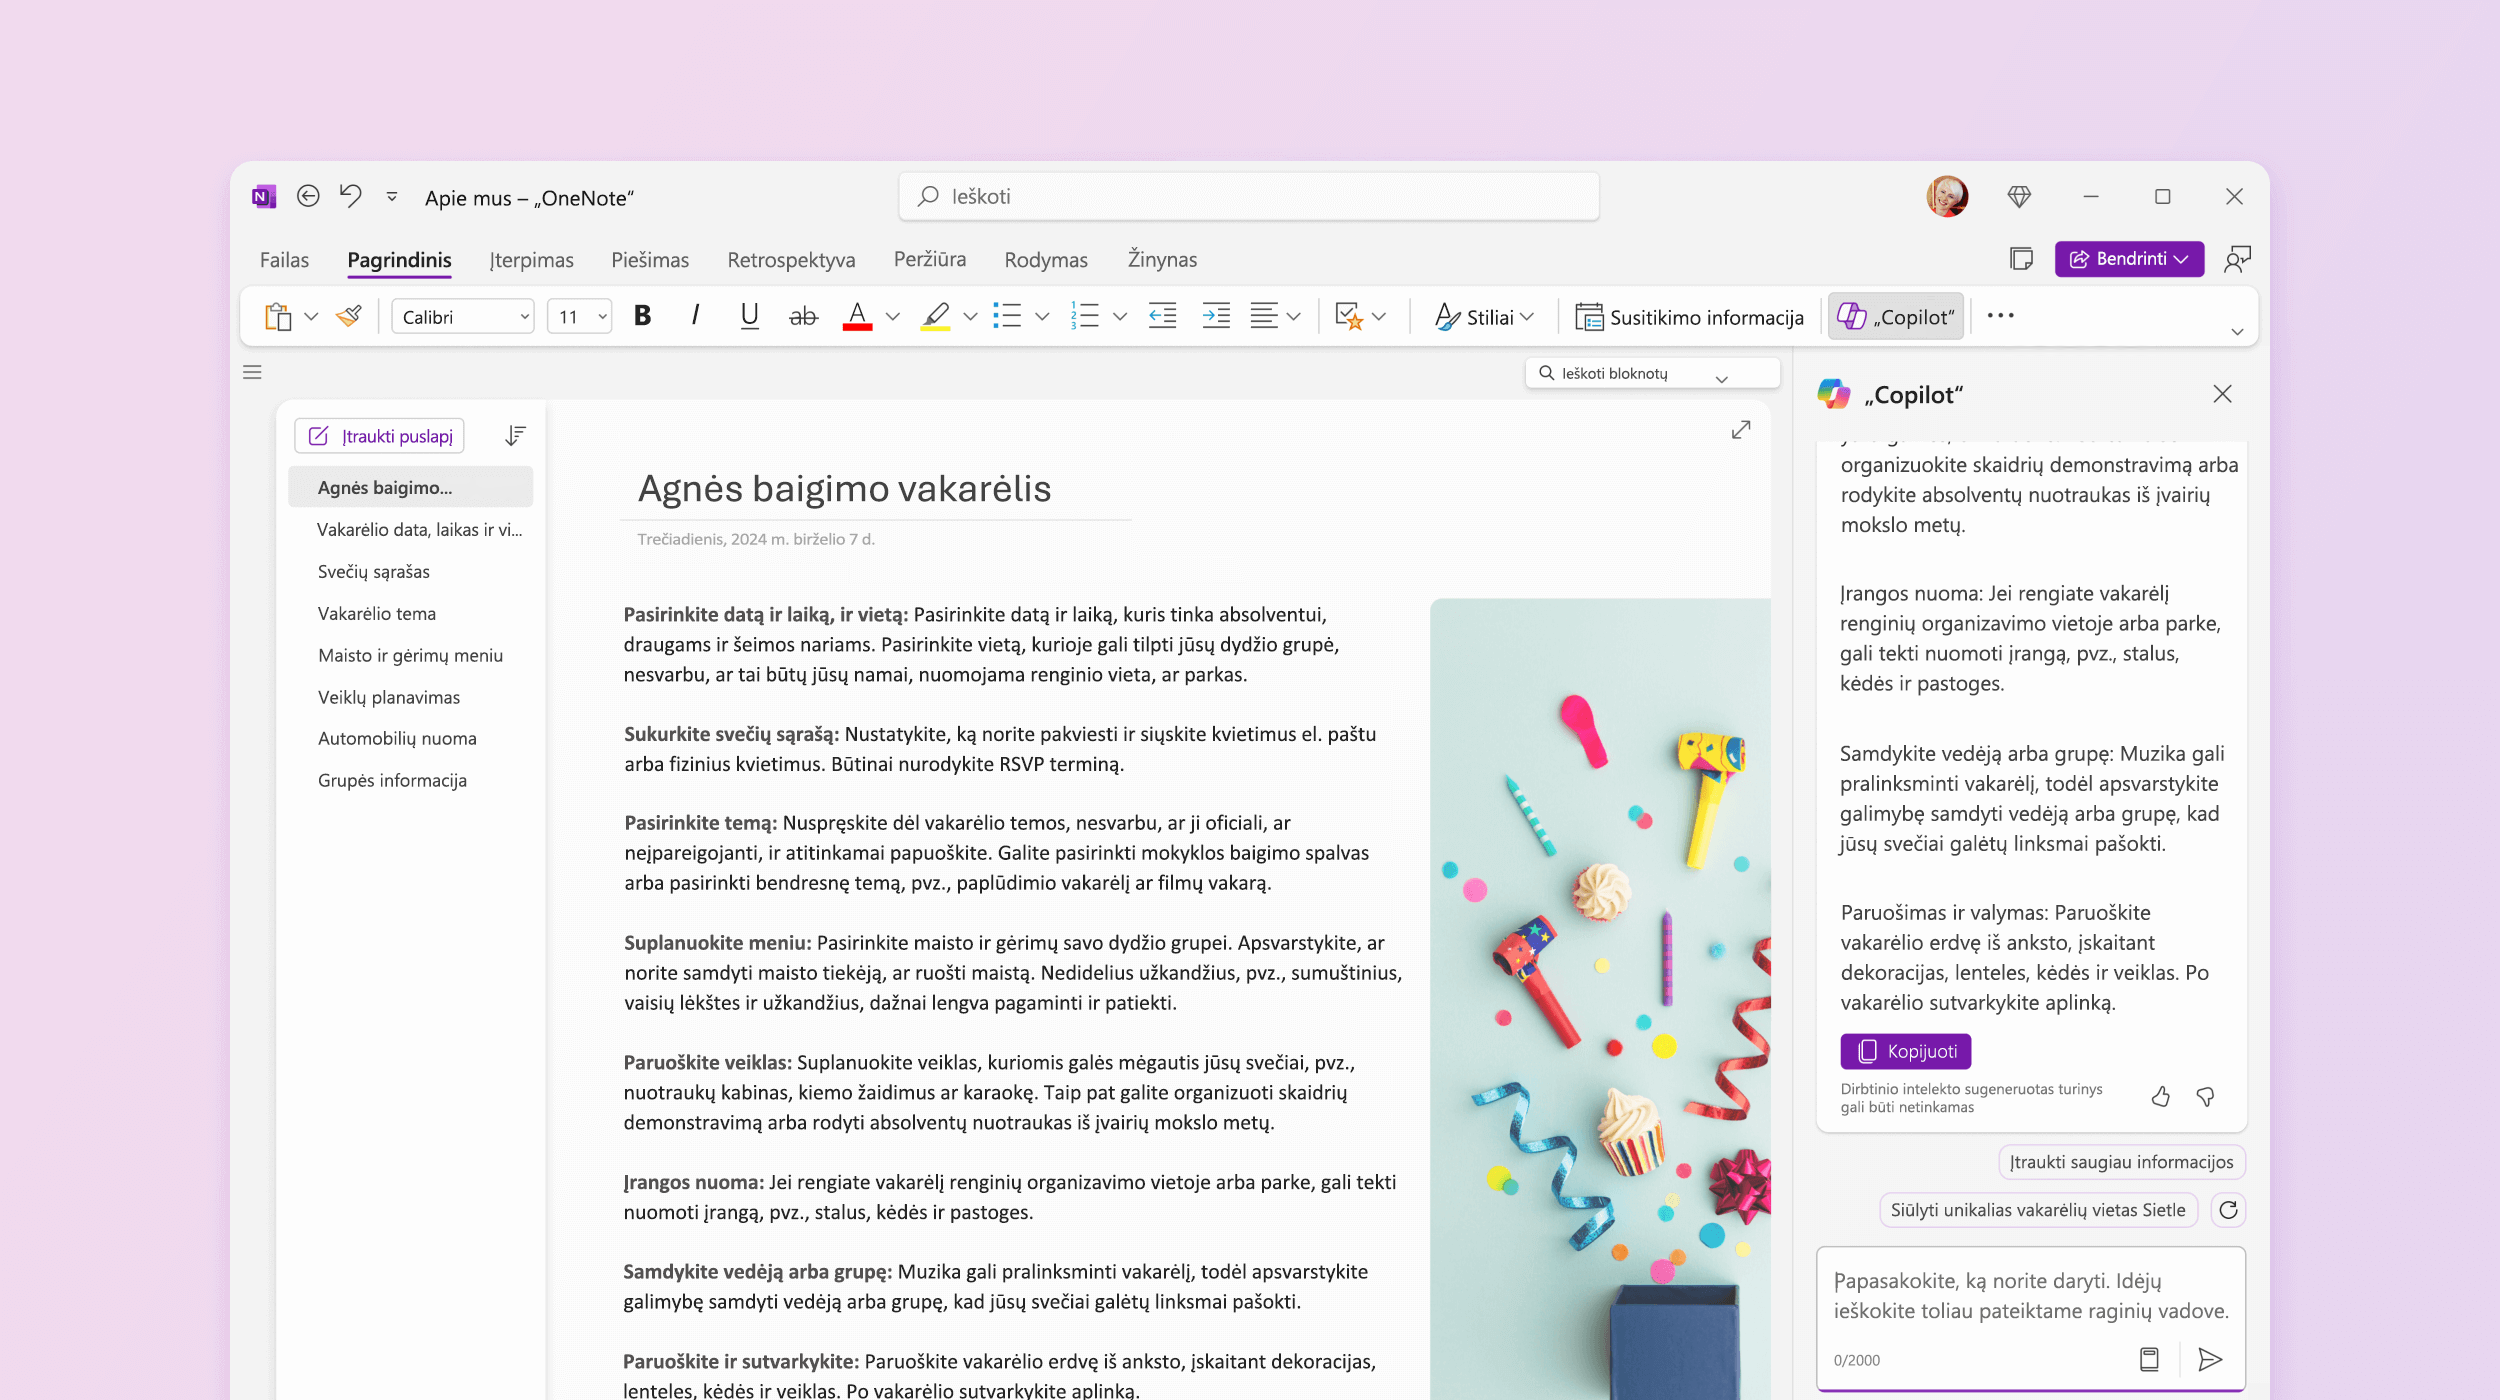2500x1400 pixels.
Task: Click the font color swatch
Action: 857,316
